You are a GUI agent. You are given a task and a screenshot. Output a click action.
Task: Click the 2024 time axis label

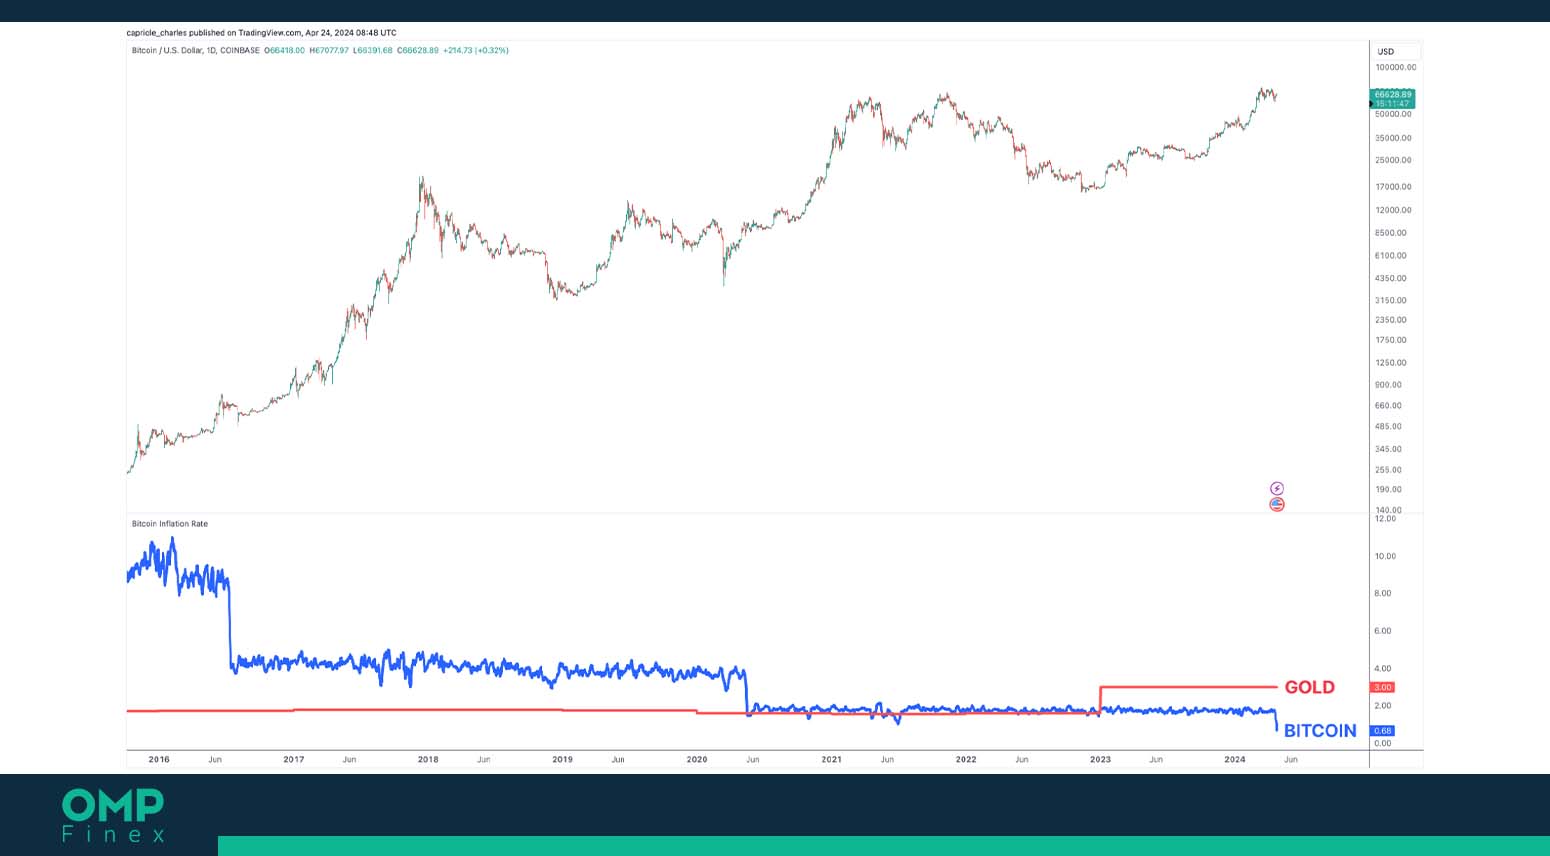(x=1235, y=760)
